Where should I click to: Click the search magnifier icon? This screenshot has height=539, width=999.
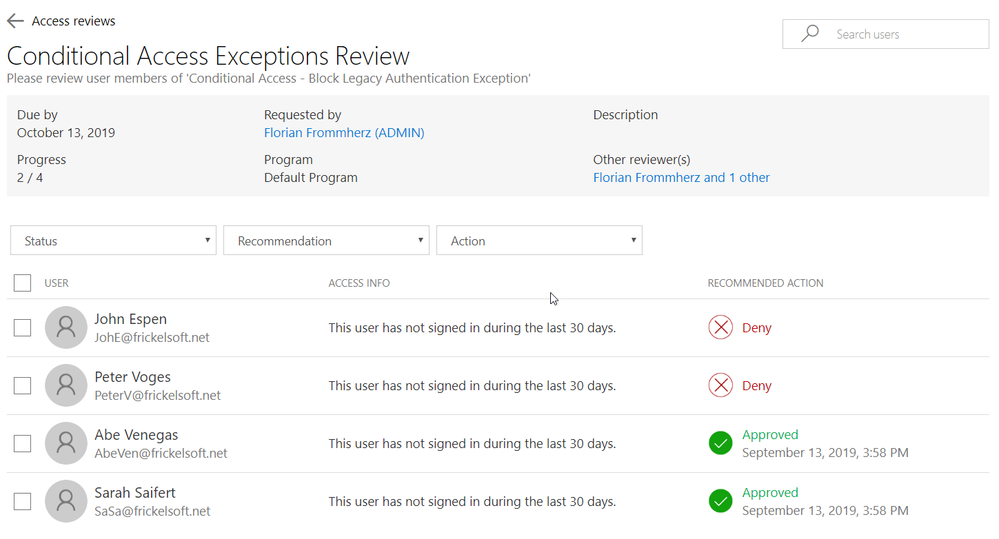810,34
